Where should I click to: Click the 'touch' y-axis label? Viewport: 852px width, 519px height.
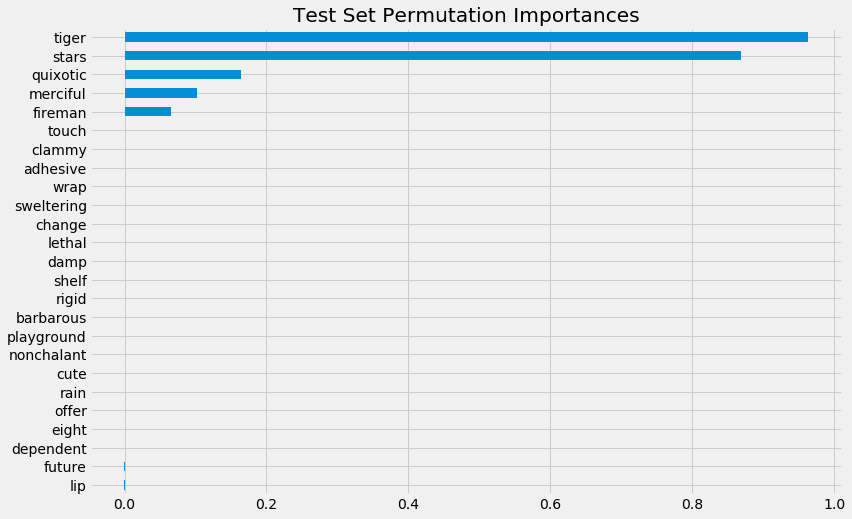point(67,131)
